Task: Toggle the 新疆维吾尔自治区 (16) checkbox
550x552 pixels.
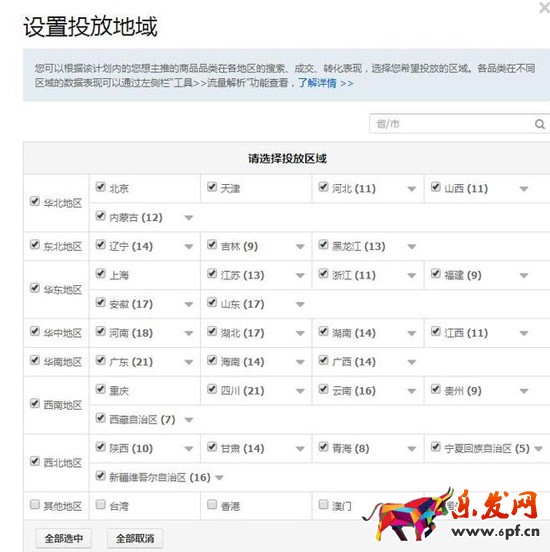Action: (101, 476)
